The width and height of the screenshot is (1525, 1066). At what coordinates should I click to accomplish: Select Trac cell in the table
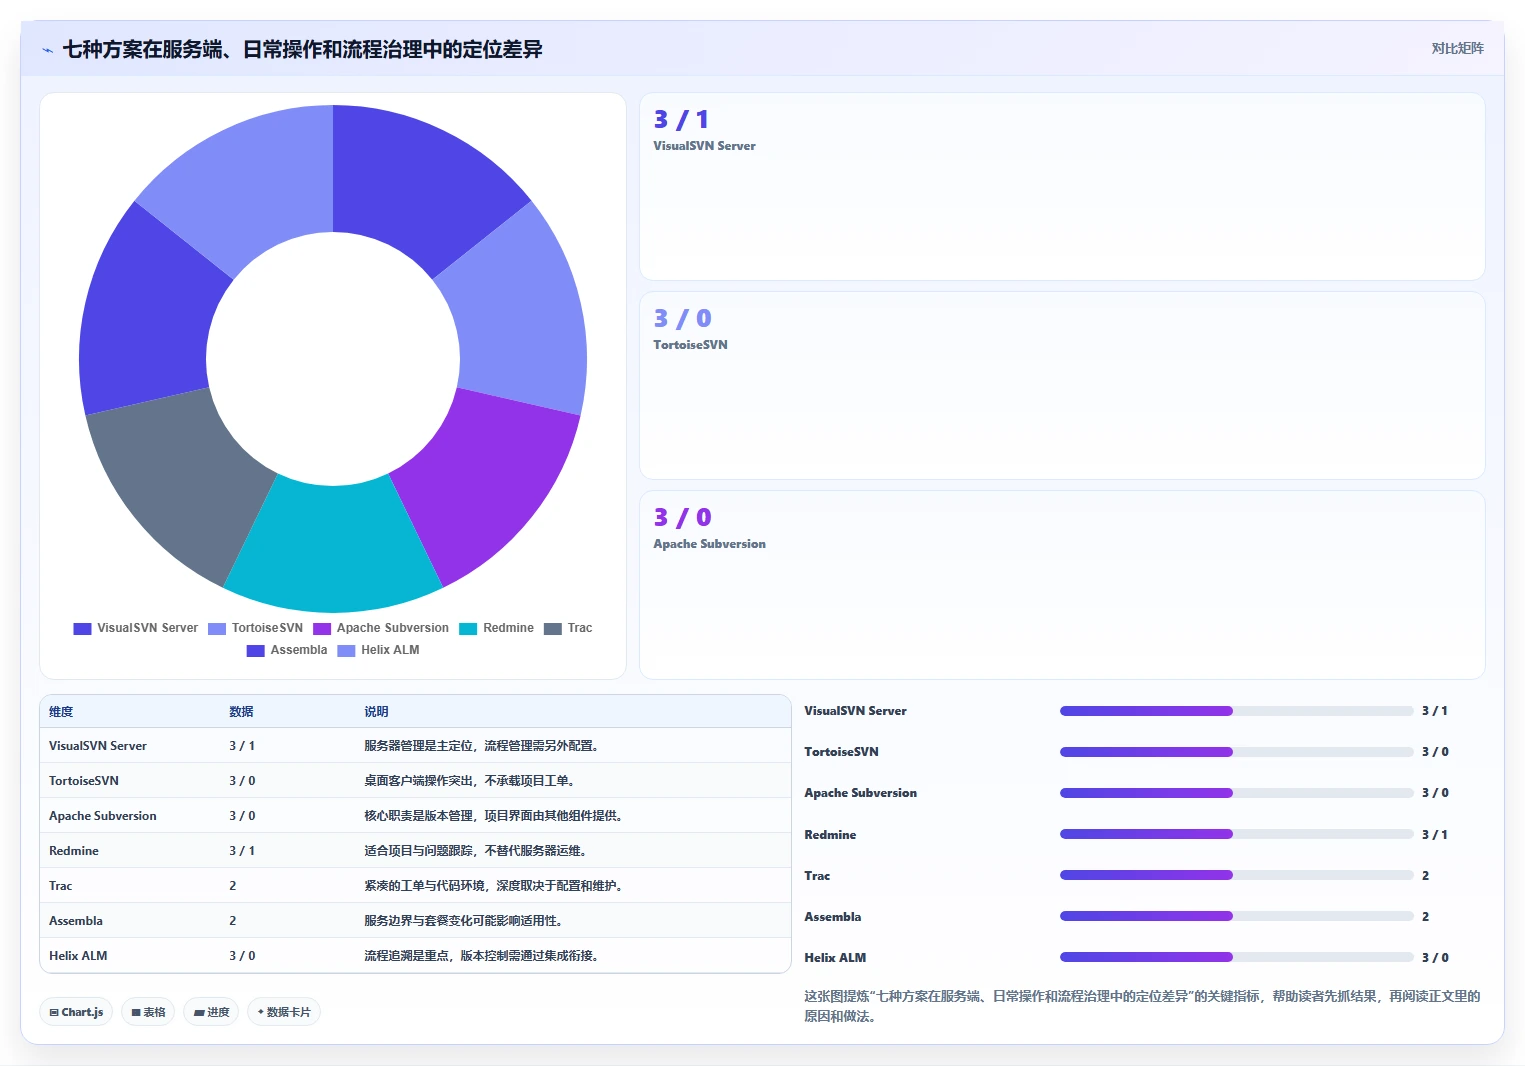tap(61, 886)
